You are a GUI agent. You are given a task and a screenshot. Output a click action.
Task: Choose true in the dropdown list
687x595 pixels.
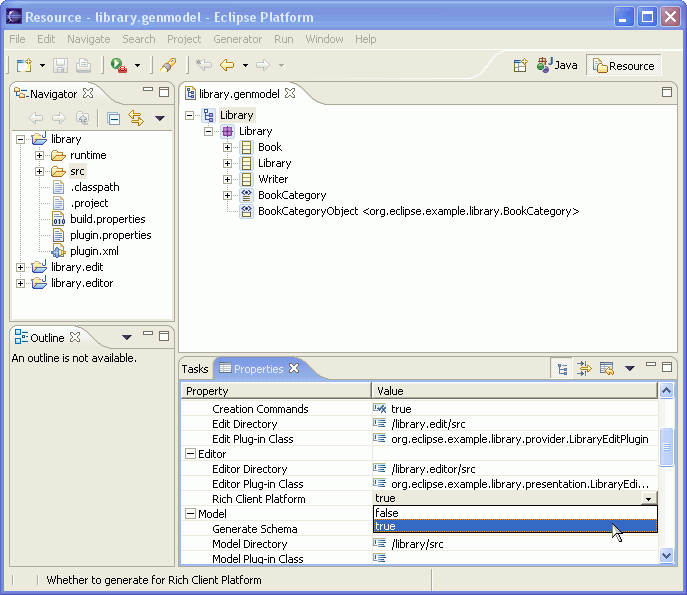tap(515, 526)
